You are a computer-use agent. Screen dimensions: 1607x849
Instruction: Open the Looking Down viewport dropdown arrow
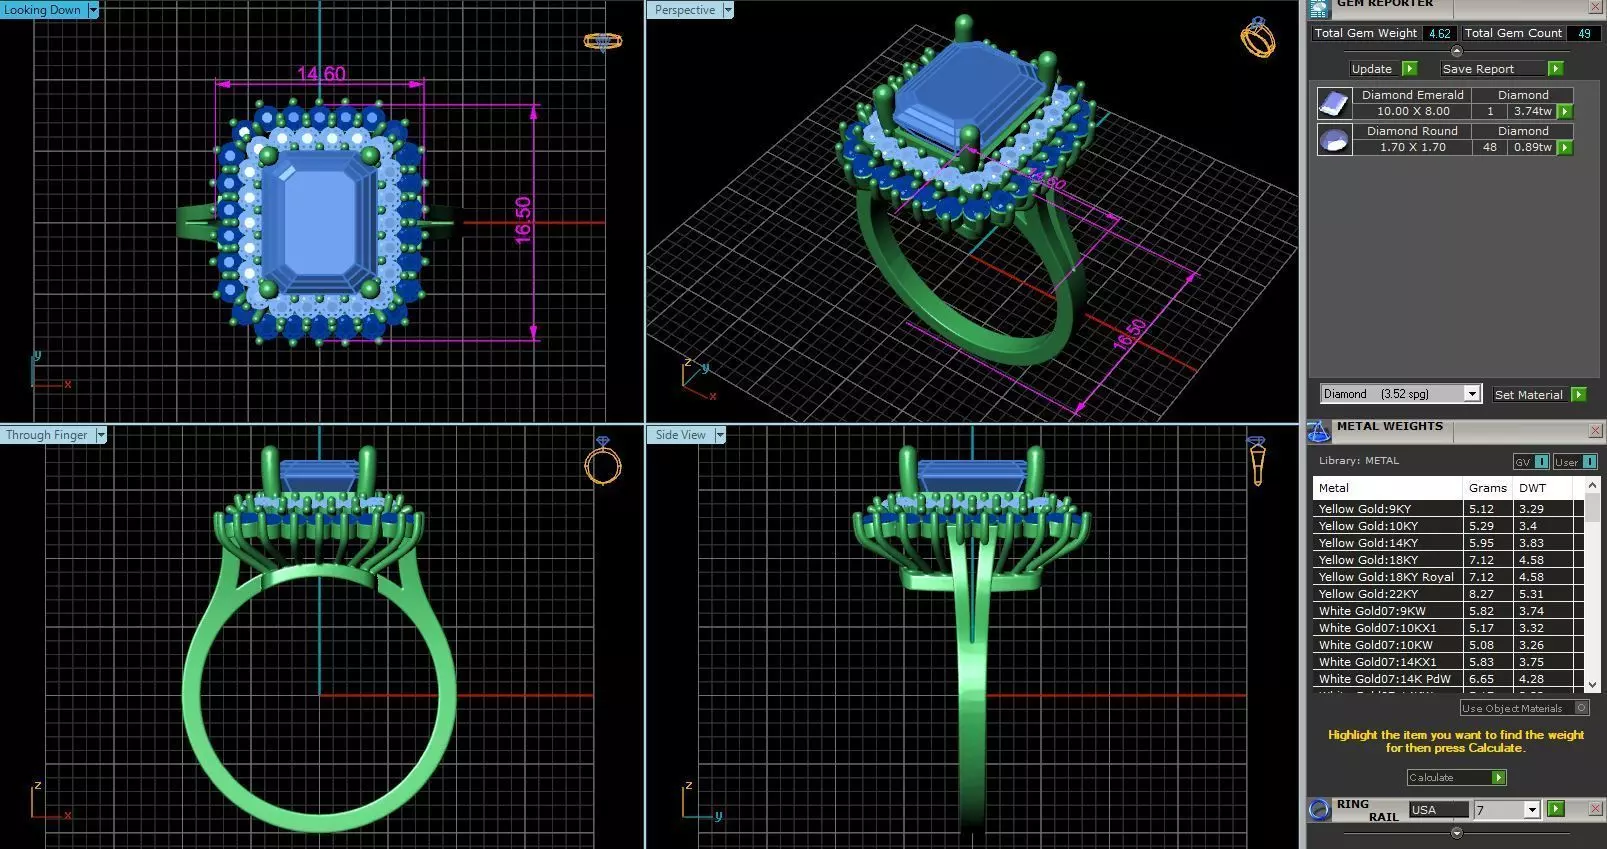pyautogui.click(x=93, y=10)
